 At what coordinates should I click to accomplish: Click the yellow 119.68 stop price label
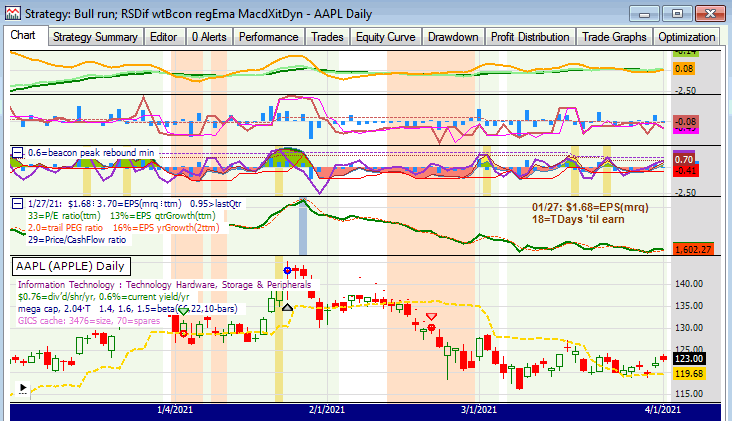coord(689,373)
